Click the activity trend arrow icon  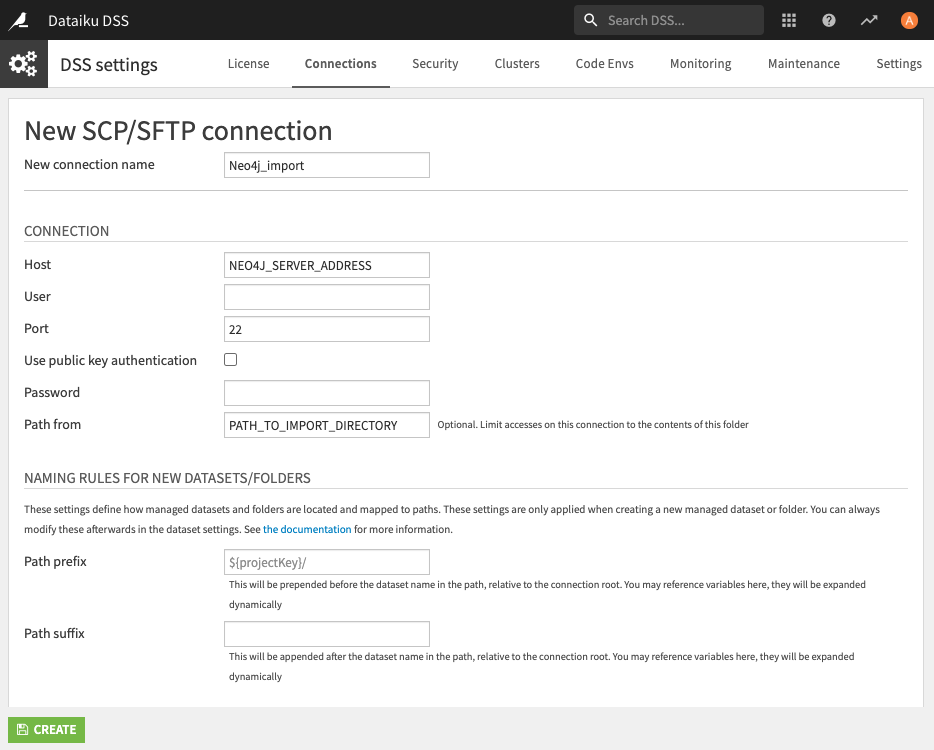click(869, 20)
